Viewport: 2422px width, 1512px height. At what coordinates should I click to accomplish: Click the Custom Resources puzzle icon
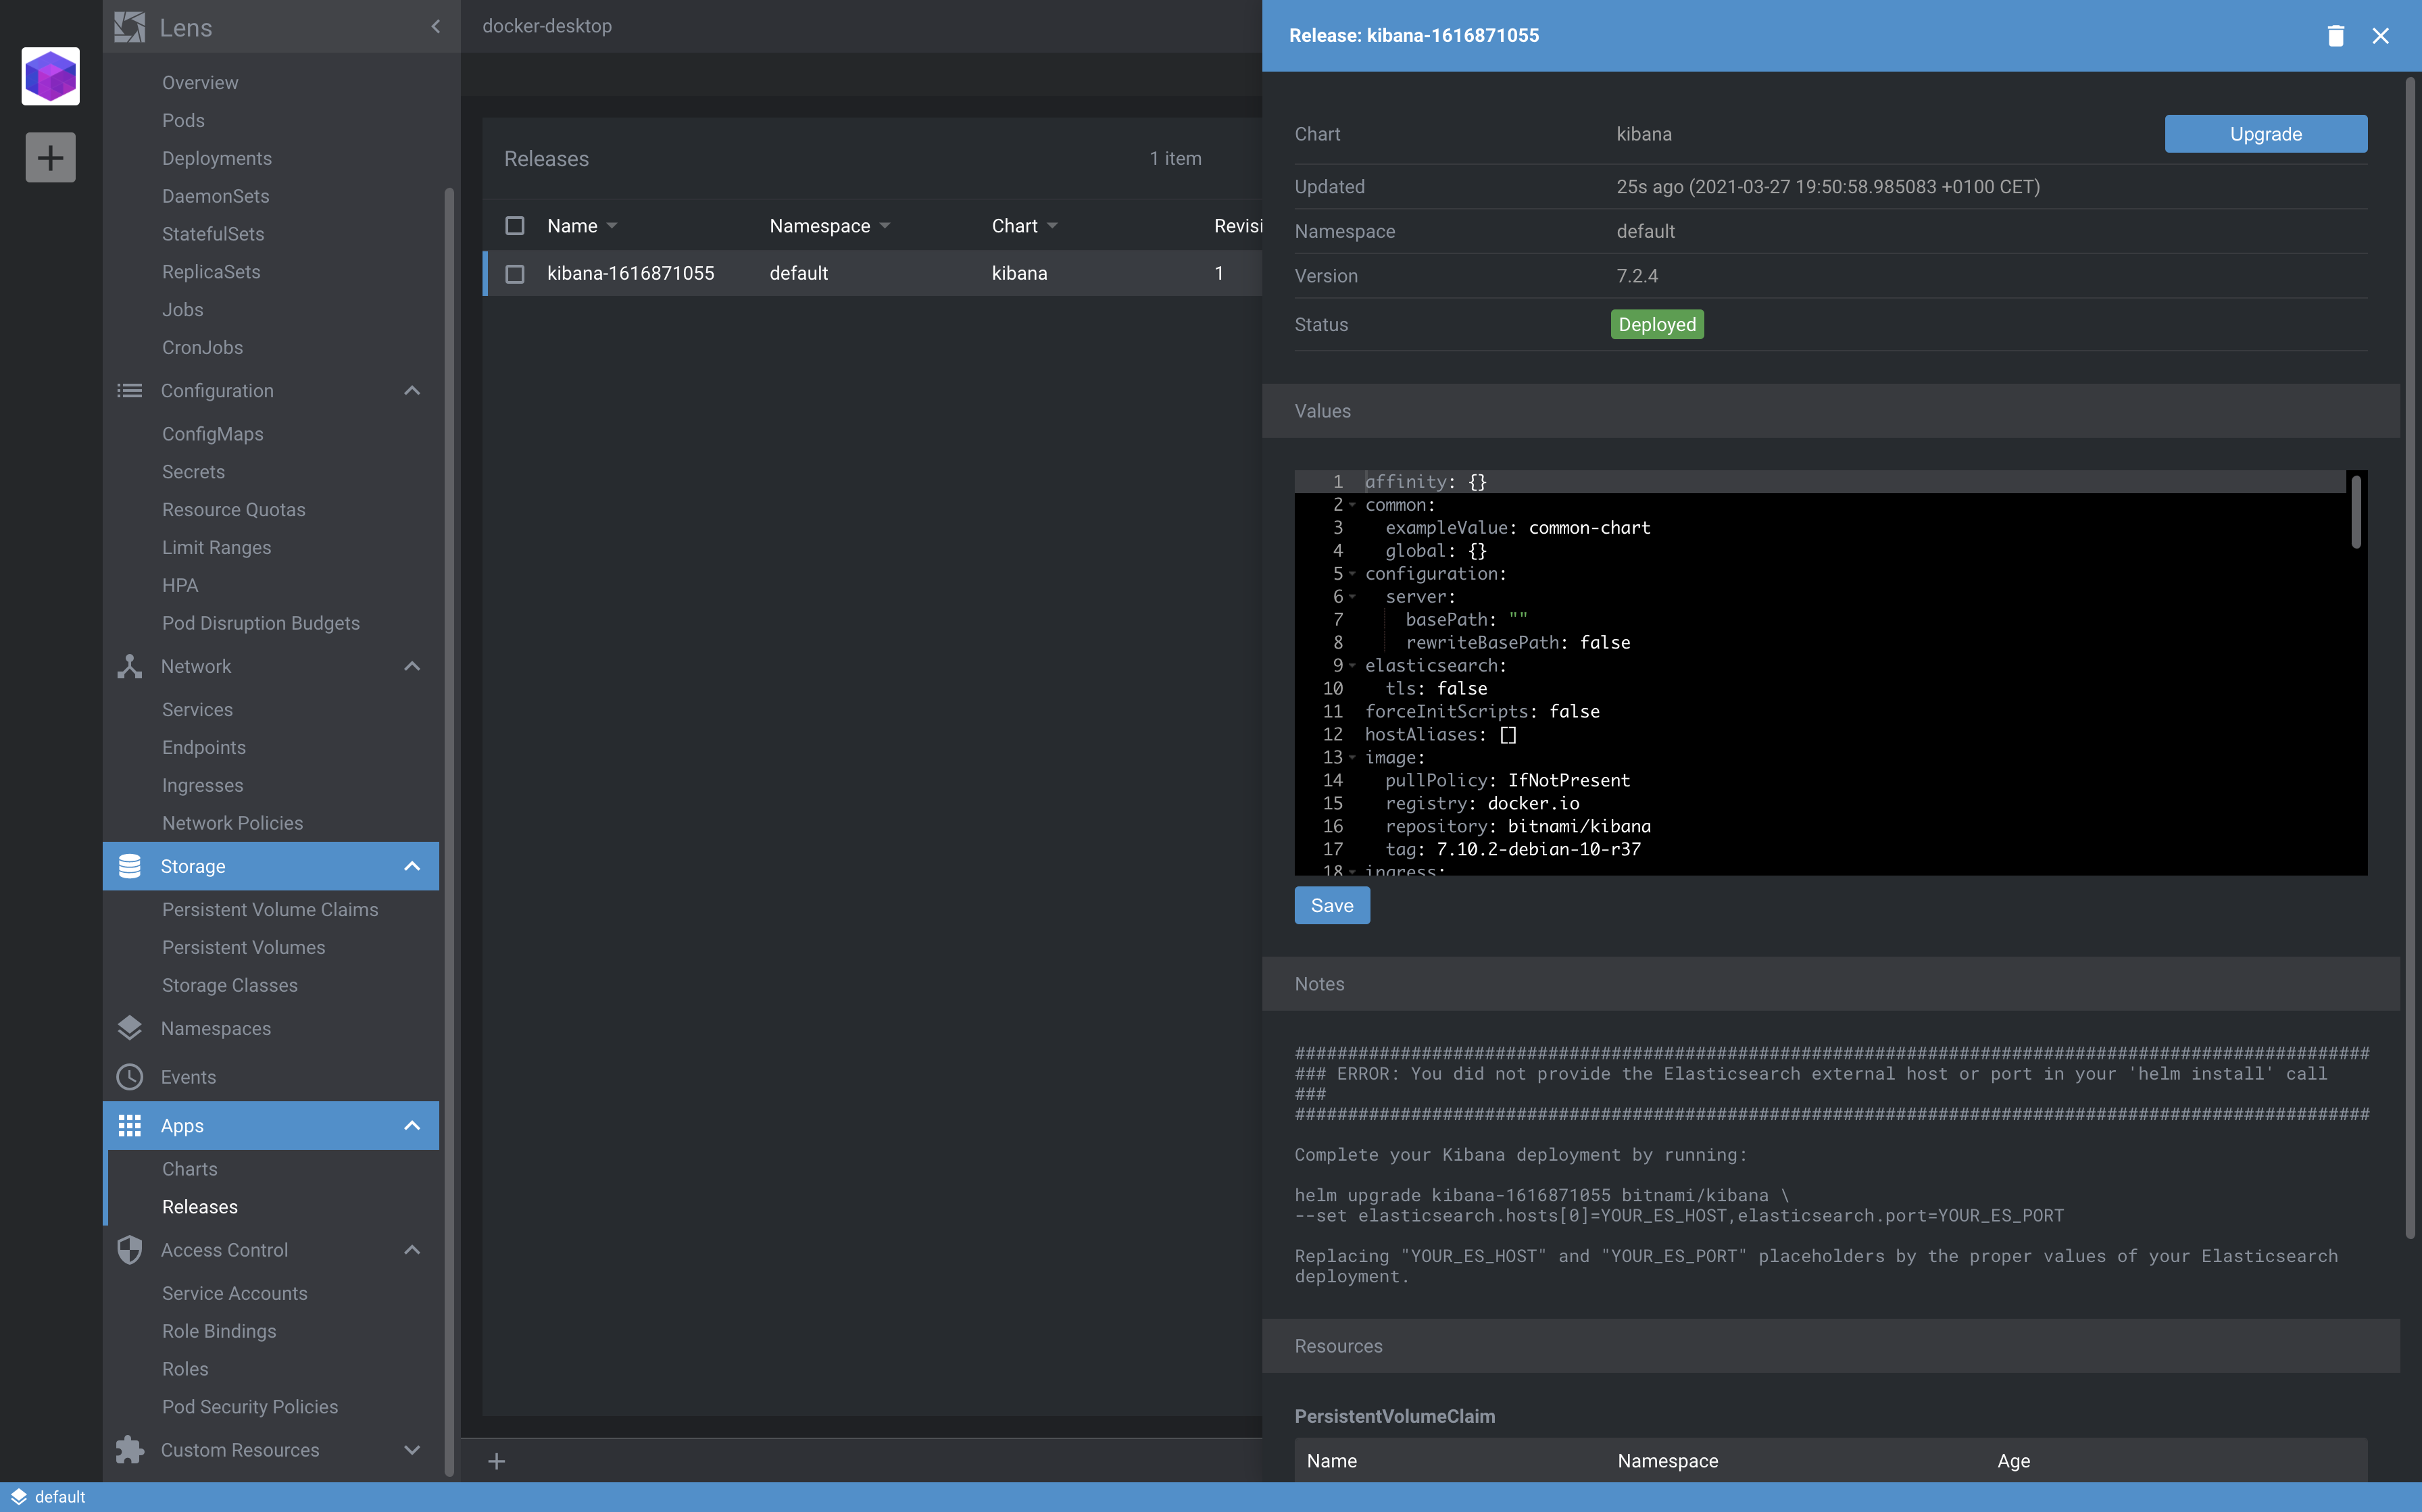point(129,1450)
